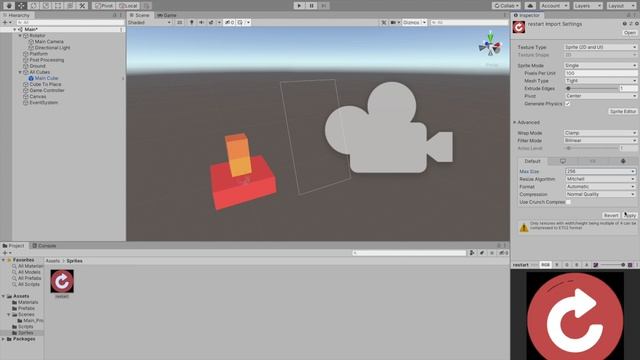Open the cloud Services button
Image resolution: width=640 pixels, height=360 pixels.
[x=530, y=6]
